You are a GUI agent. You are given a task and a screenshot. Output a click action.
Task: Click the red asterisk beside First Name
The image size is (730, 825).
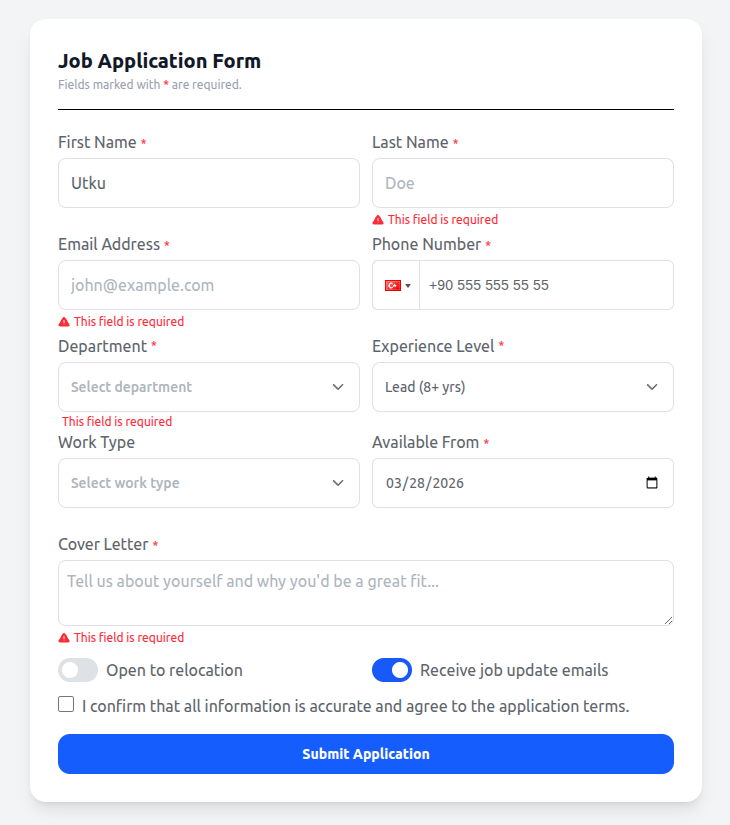tap(142, 141)
